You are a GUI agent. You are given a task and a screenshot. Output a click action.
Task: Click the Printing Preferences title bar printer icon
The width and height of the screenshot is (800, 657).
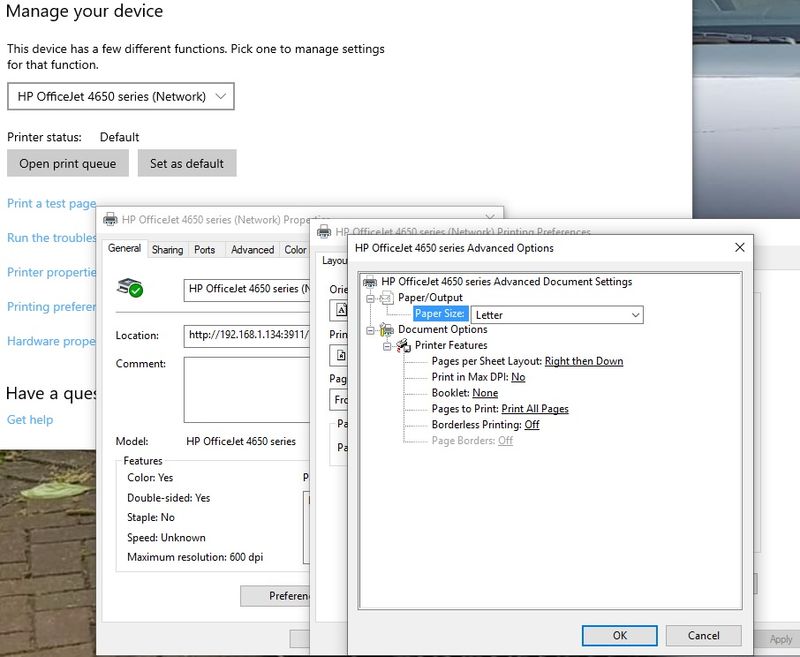coord(324,232)
